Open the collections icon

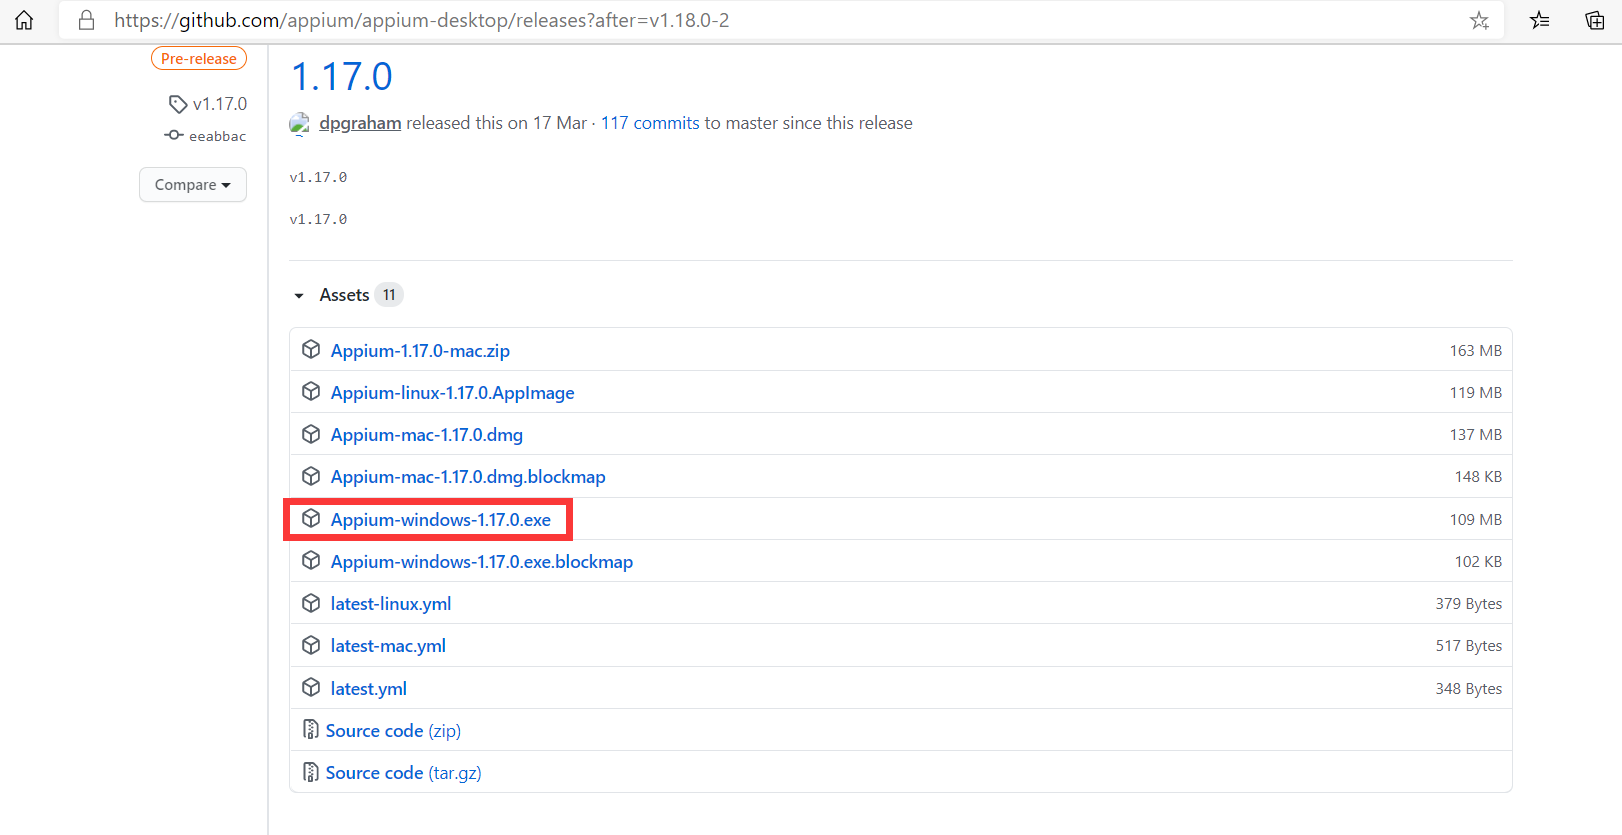[1595, 20]
